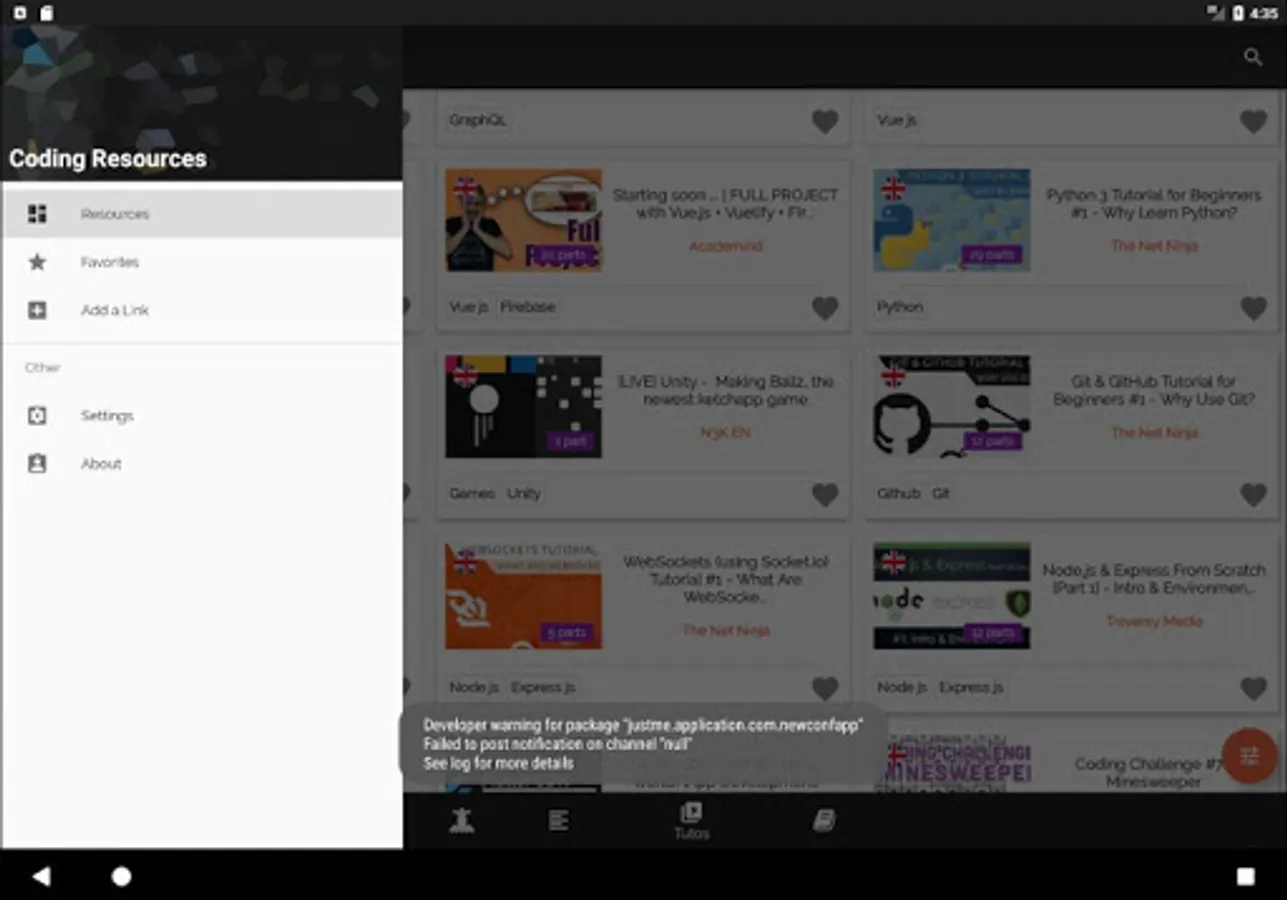Open 'Git & GitHub Tutorial for Beginners' title

pos(1154,391)
